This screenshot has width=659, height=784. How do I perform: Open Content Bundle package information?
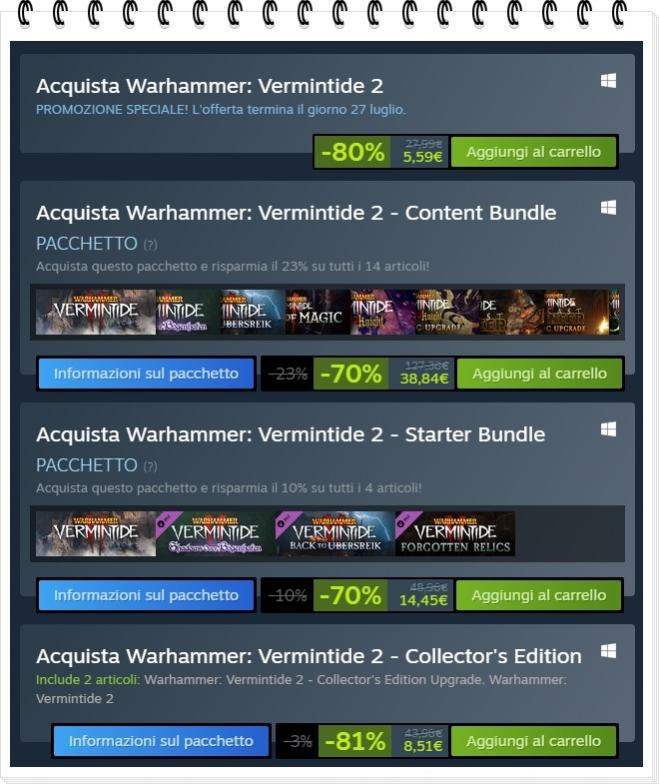click(146, 374)
